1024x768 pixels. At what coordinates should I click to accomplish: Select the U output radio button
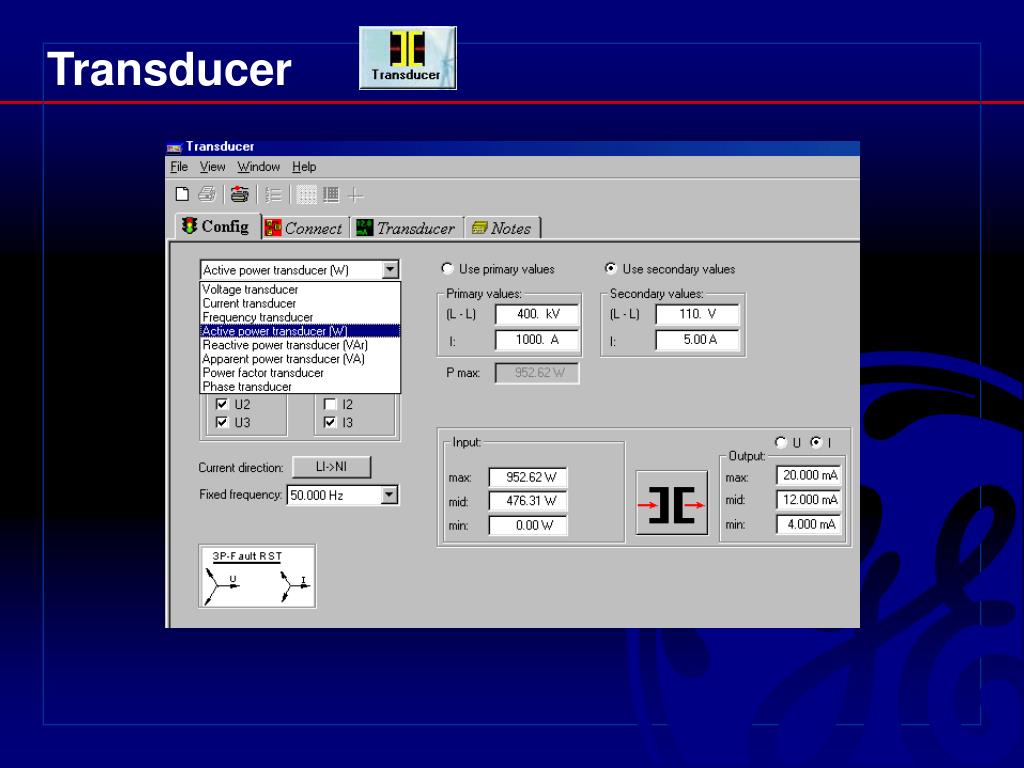tap(780, 442)
